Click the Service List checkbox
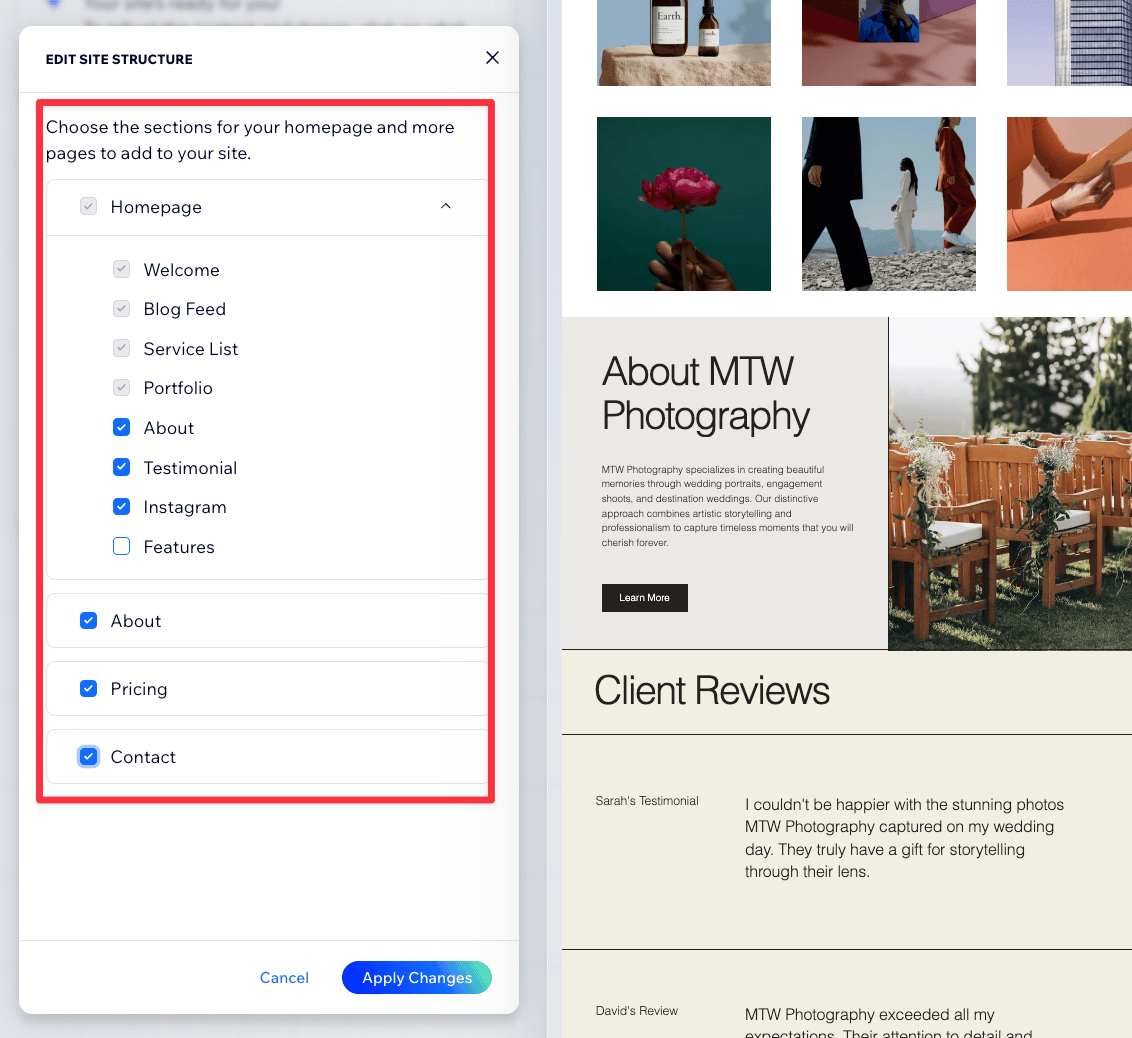Screen dimensions: 1132x1038 click(x=121, y=348)
